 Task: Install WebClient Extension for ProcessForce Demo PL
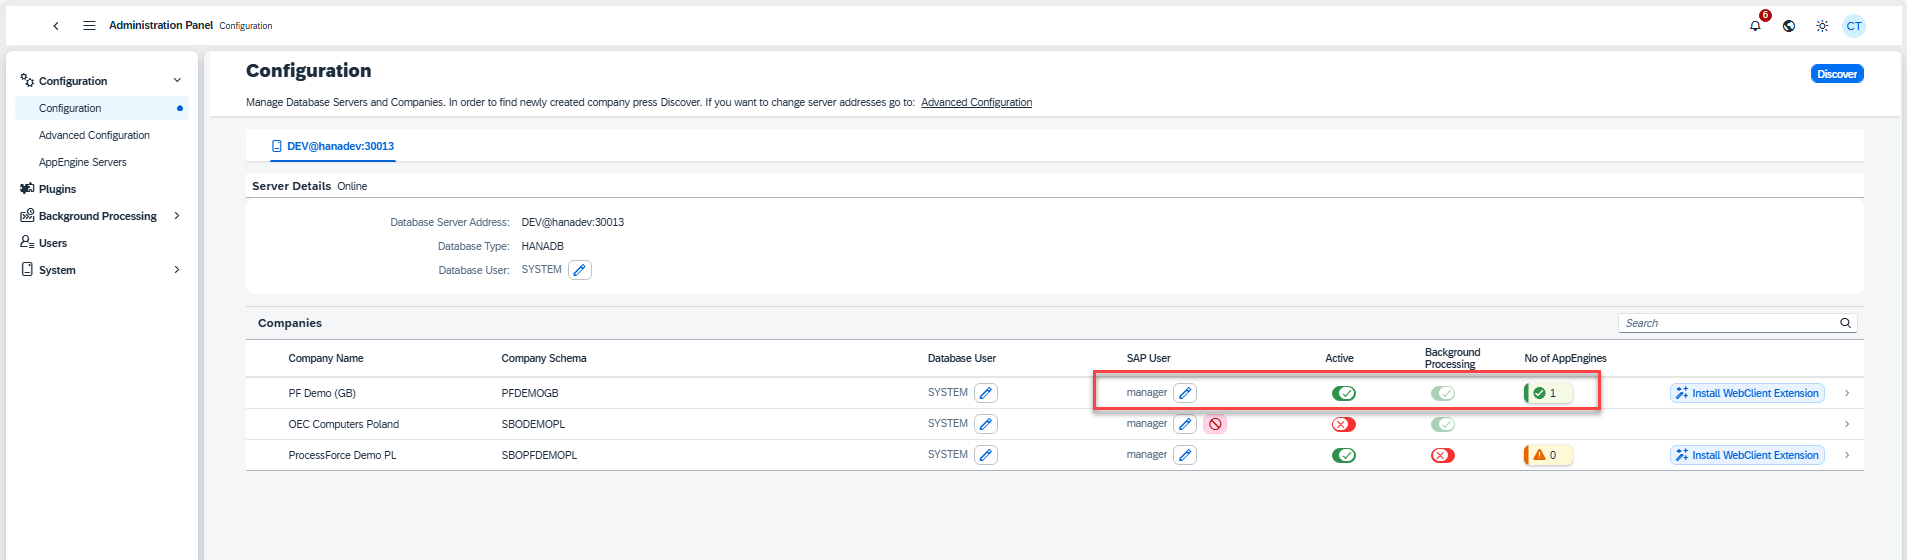pyautogui.click(x=1747, y=455)
